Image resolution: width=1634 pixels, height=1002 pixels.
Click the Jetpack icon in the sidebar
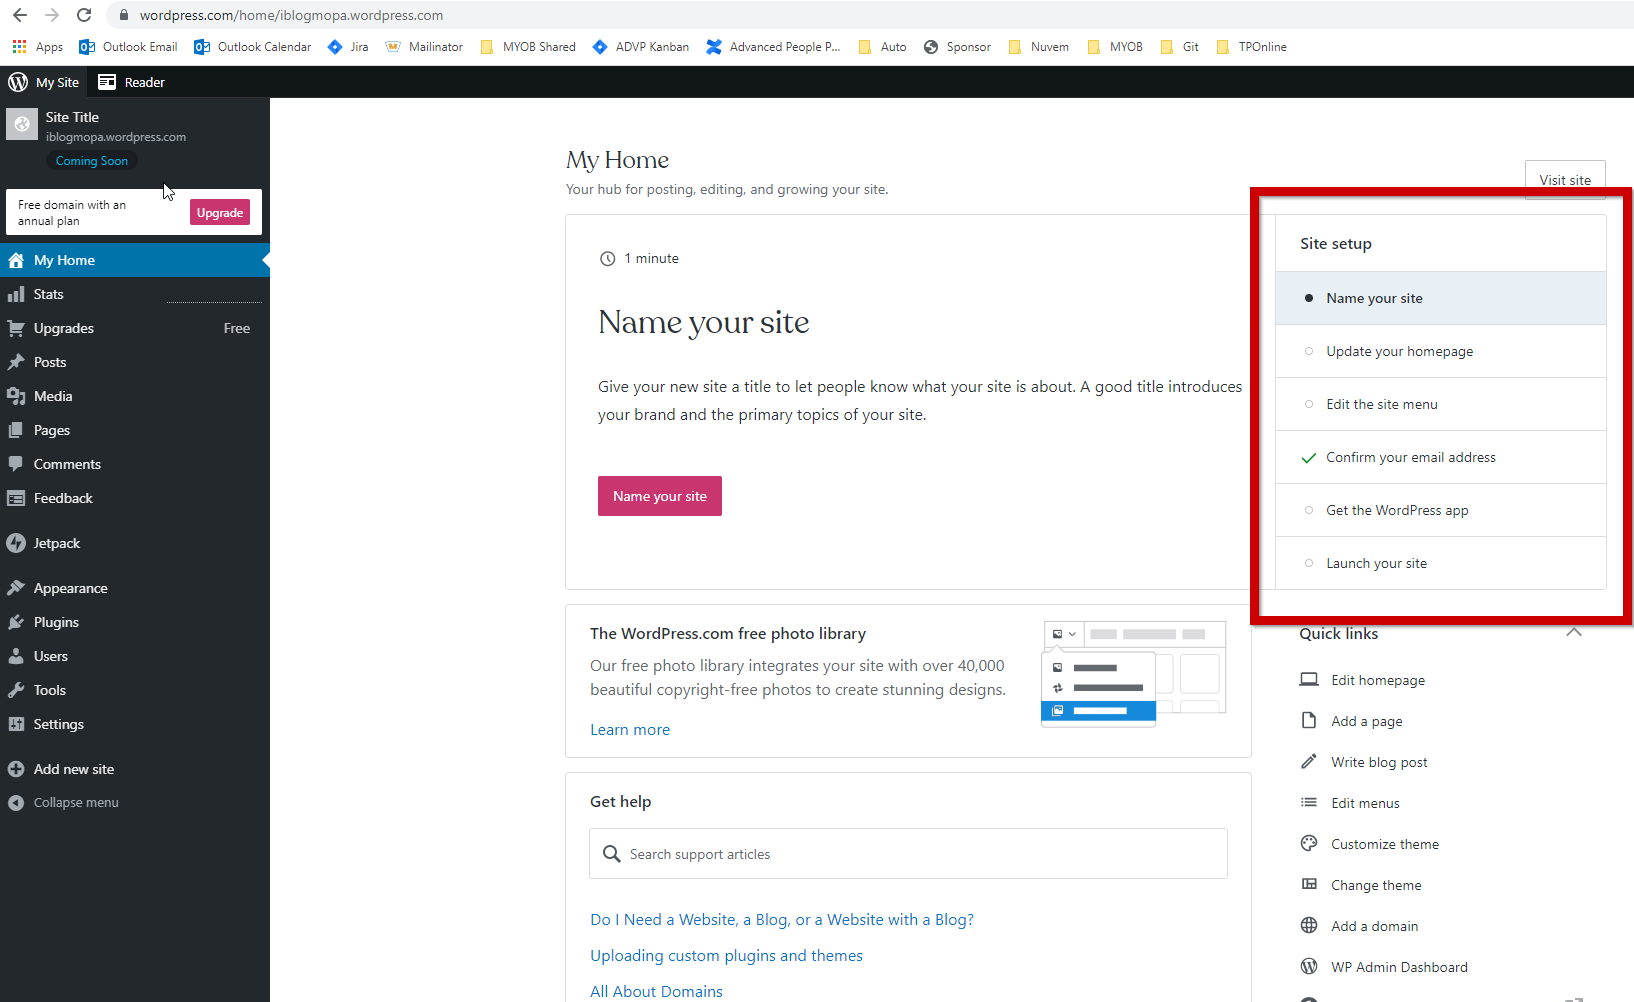16,543
